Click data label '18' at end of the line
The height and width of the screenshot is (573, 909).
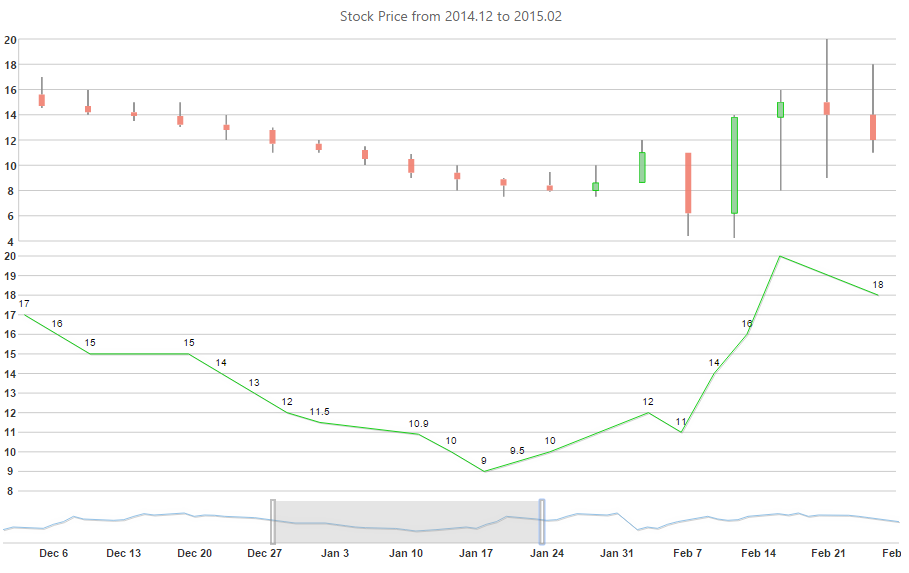point(878,285)
